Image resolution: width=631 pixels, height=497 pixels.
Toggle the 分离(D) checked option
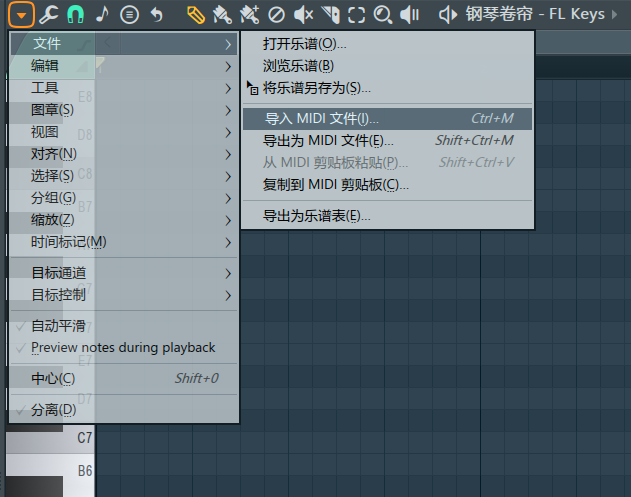click(53, 410)
